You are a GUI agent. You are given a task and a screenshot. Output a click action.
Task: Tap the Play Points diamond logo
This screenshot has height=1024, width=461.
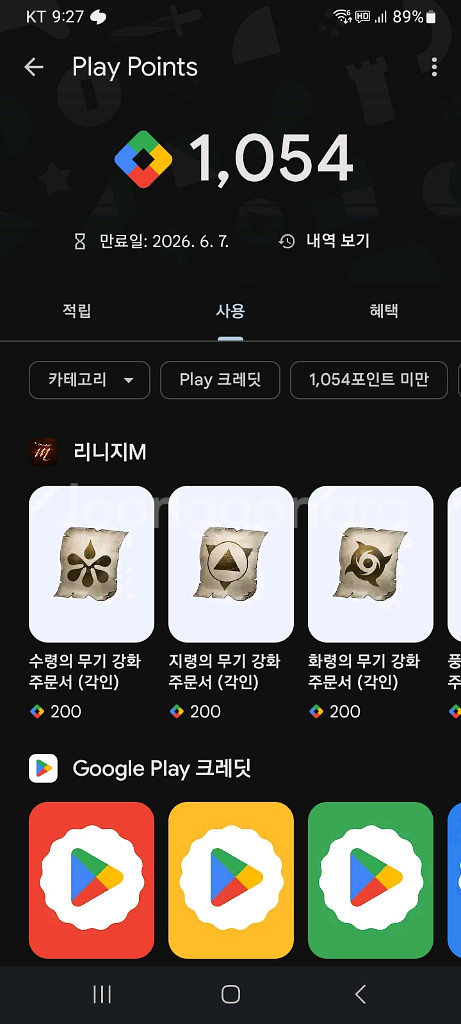coord(143,159)
